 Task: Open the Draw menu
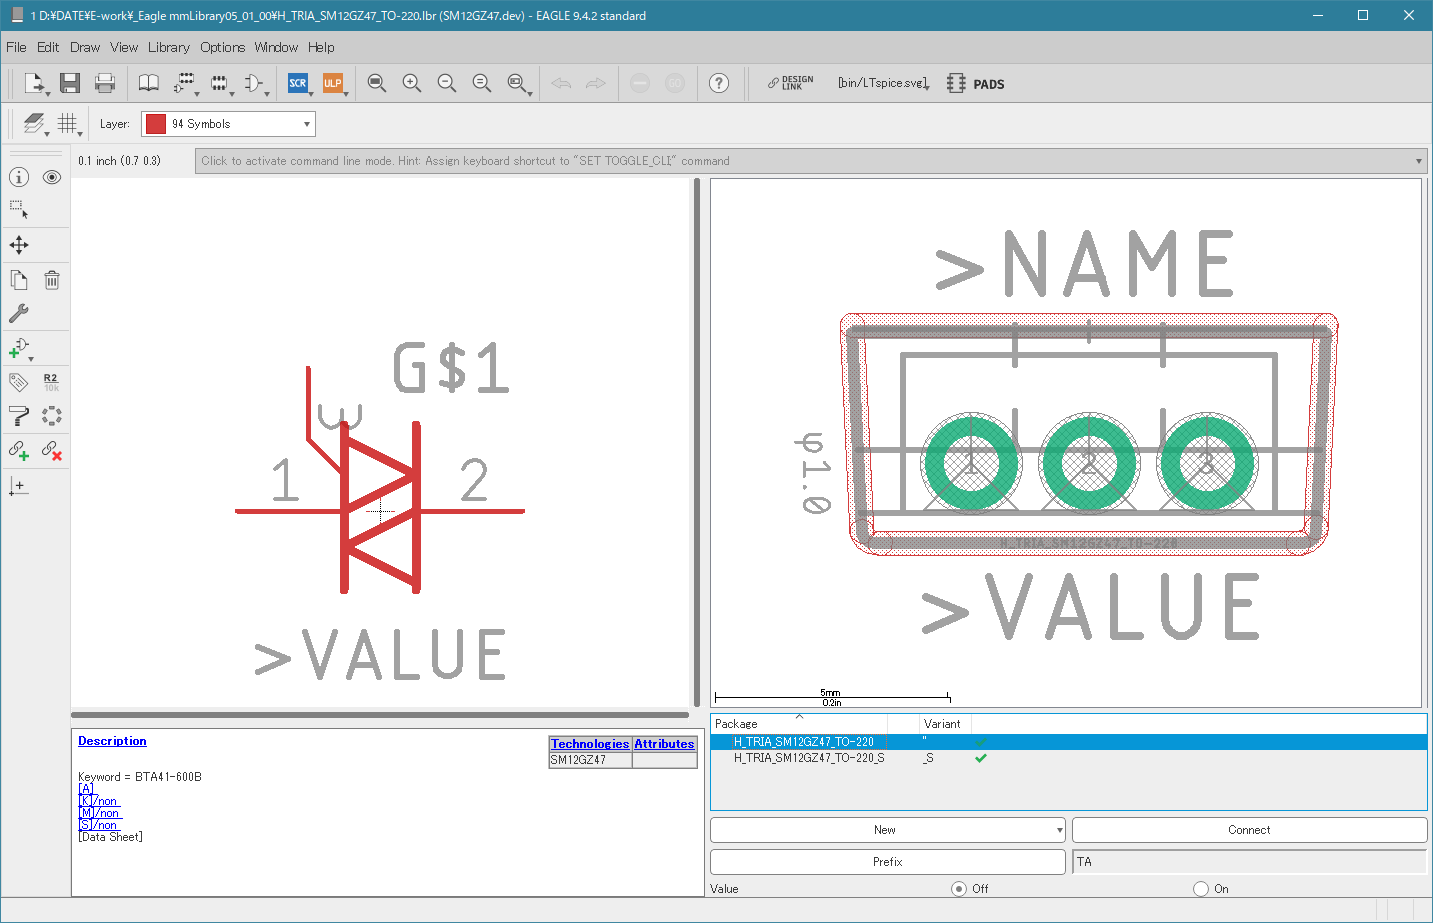[85, 47]
